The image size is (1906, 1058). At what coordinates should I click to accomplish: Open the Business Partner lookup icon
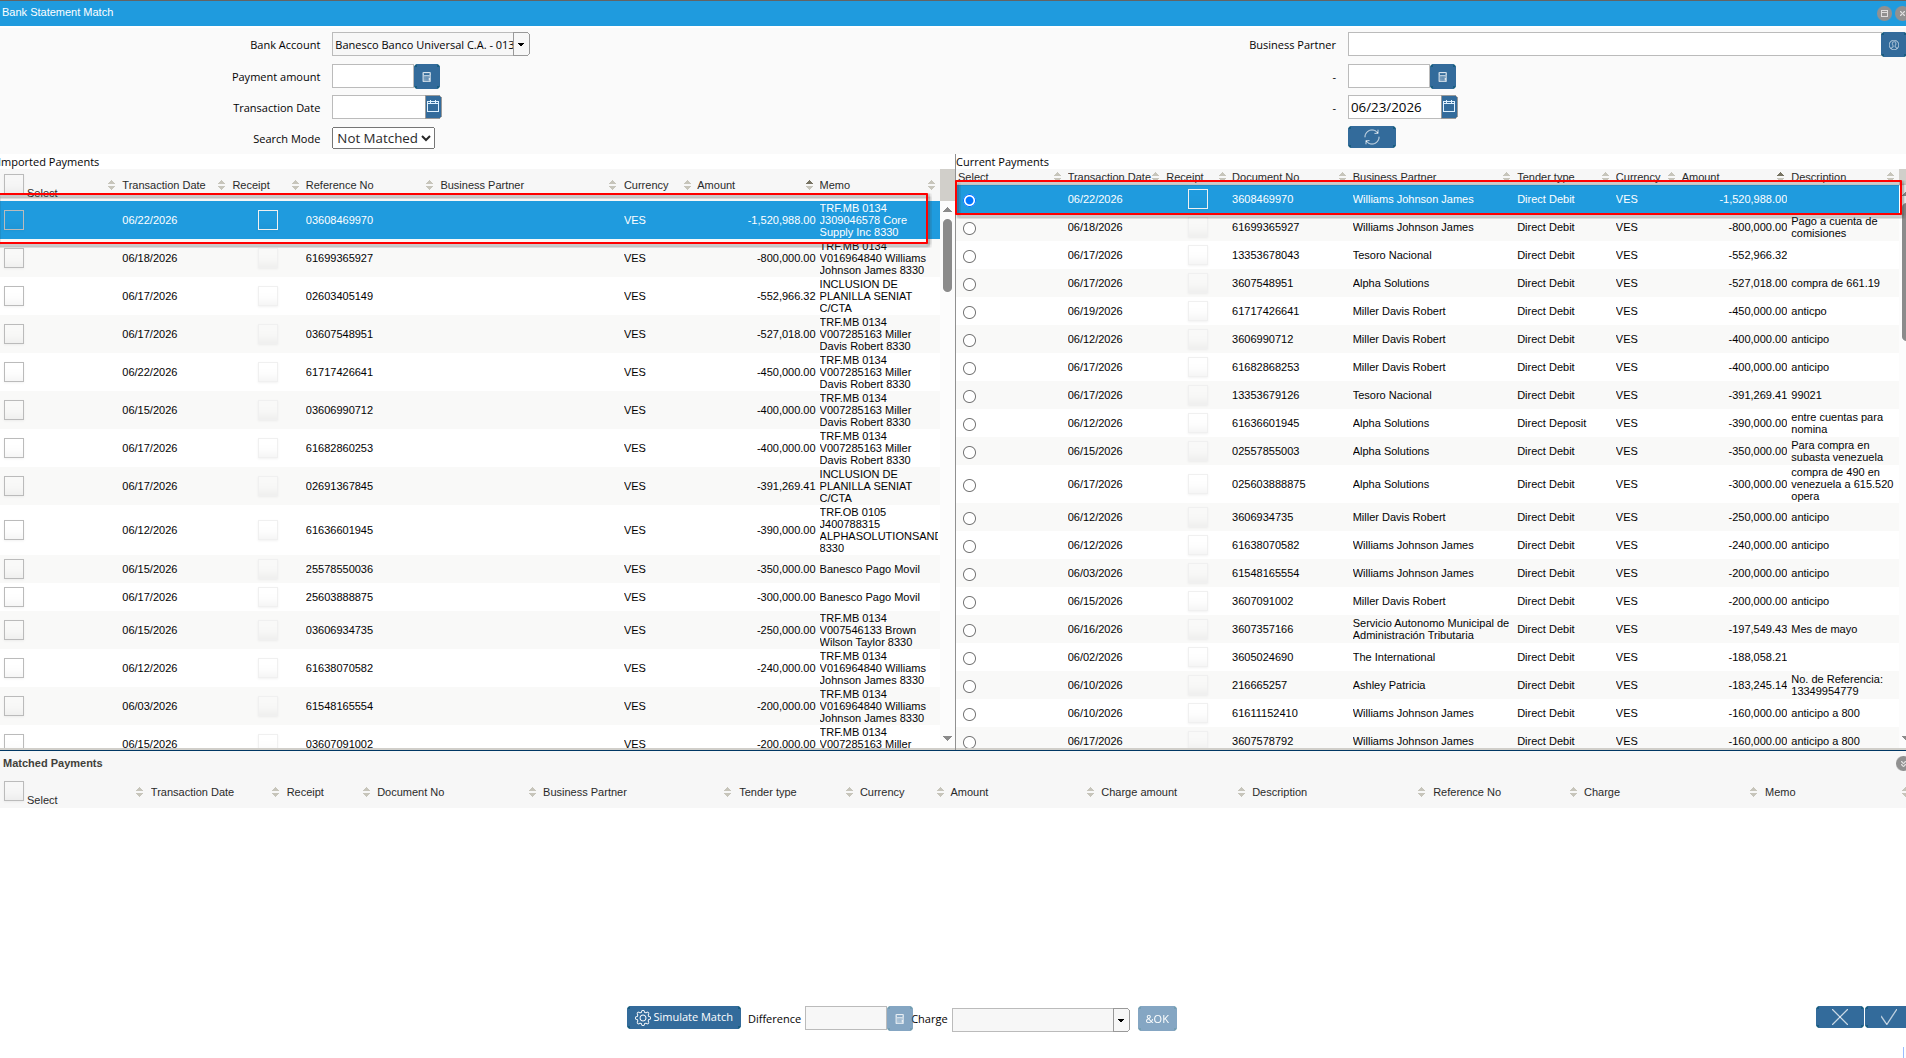point(1893,45)
